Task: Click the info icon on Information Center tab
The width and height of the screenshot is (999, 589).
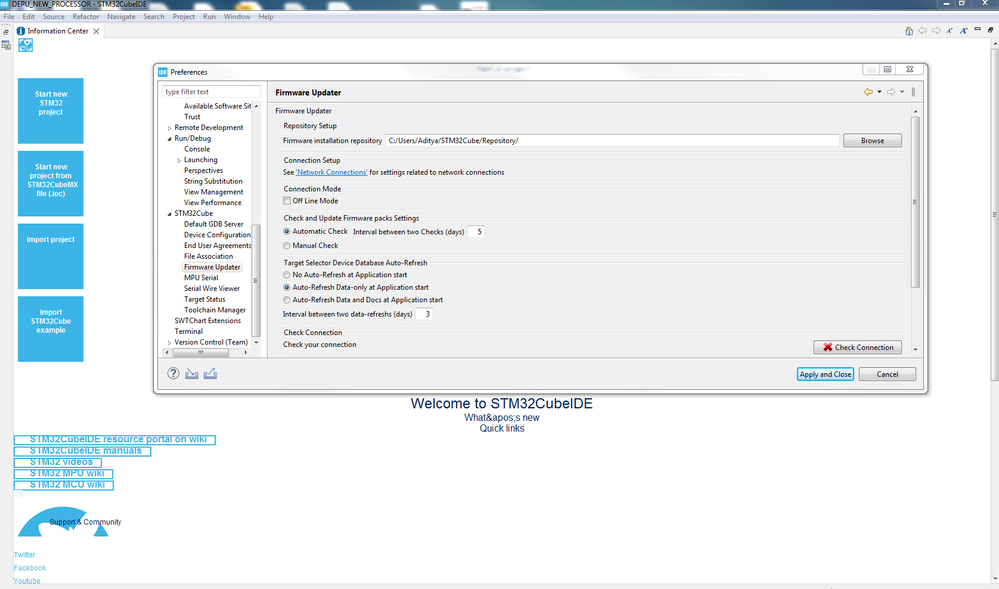Action: pos(21,31)
